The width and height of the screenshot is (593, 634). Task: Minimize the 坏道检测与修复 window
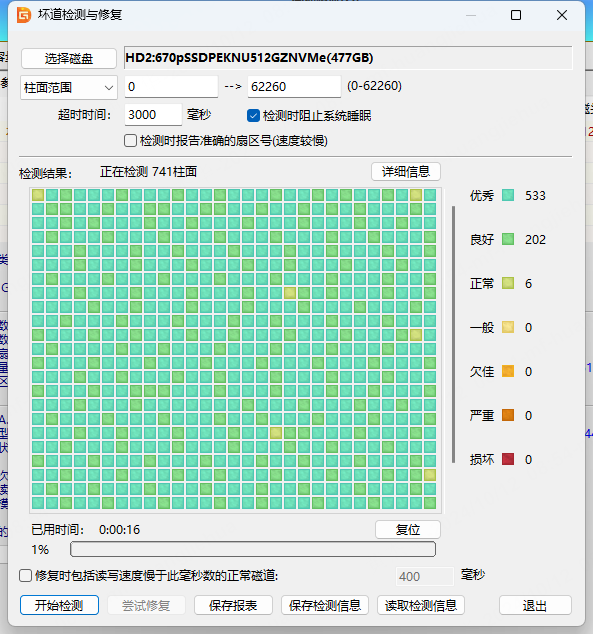click(471, 15)
